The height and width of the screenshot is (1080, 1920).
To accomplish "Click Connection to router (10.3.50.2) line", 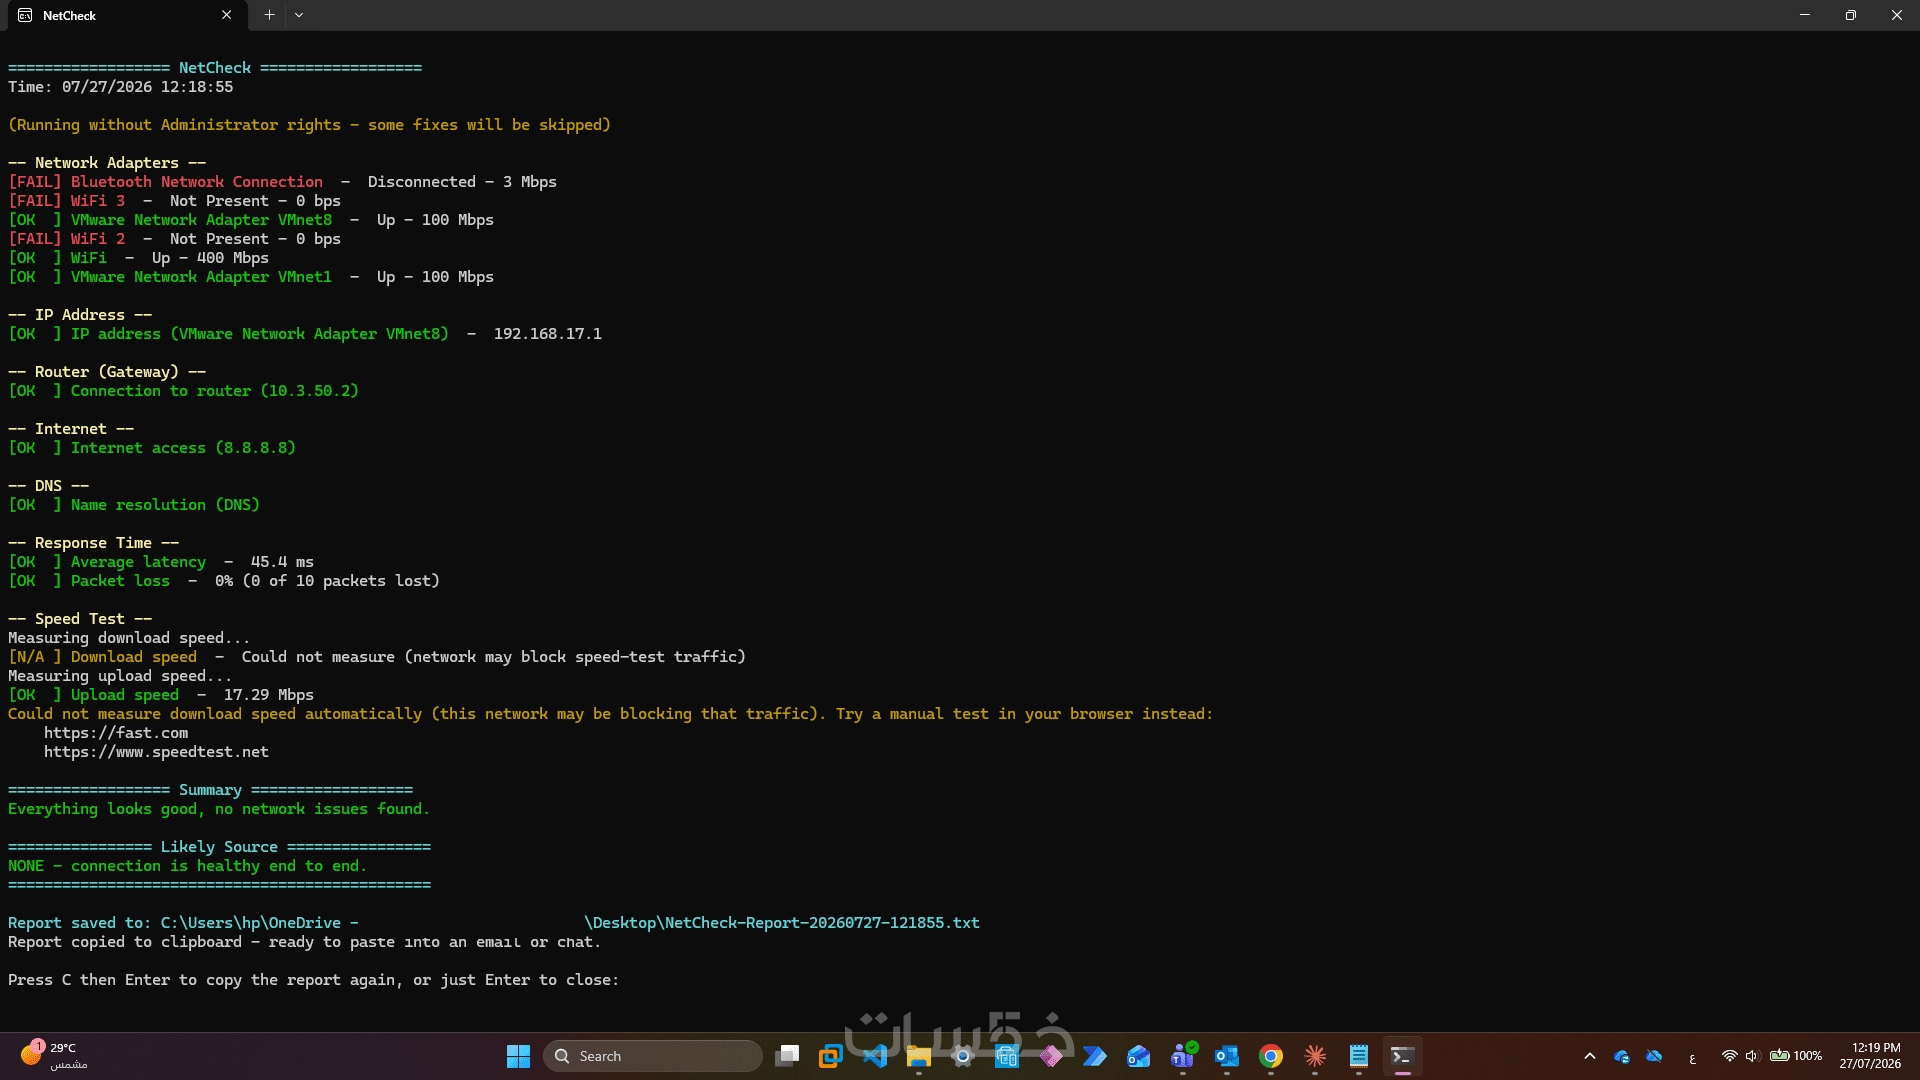I will pyautogui.click(x=183, y=391).
